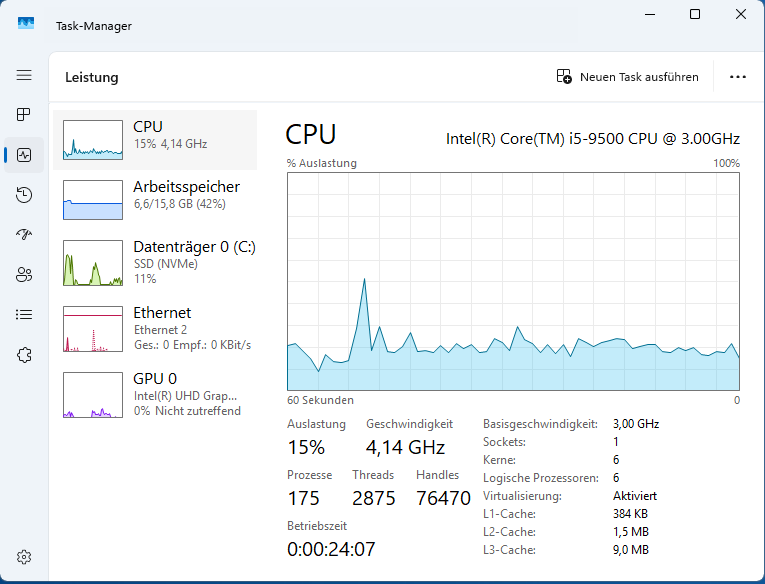Select the Ethernet performance entry
Viewport: 765px width, 584px height.
155,329
